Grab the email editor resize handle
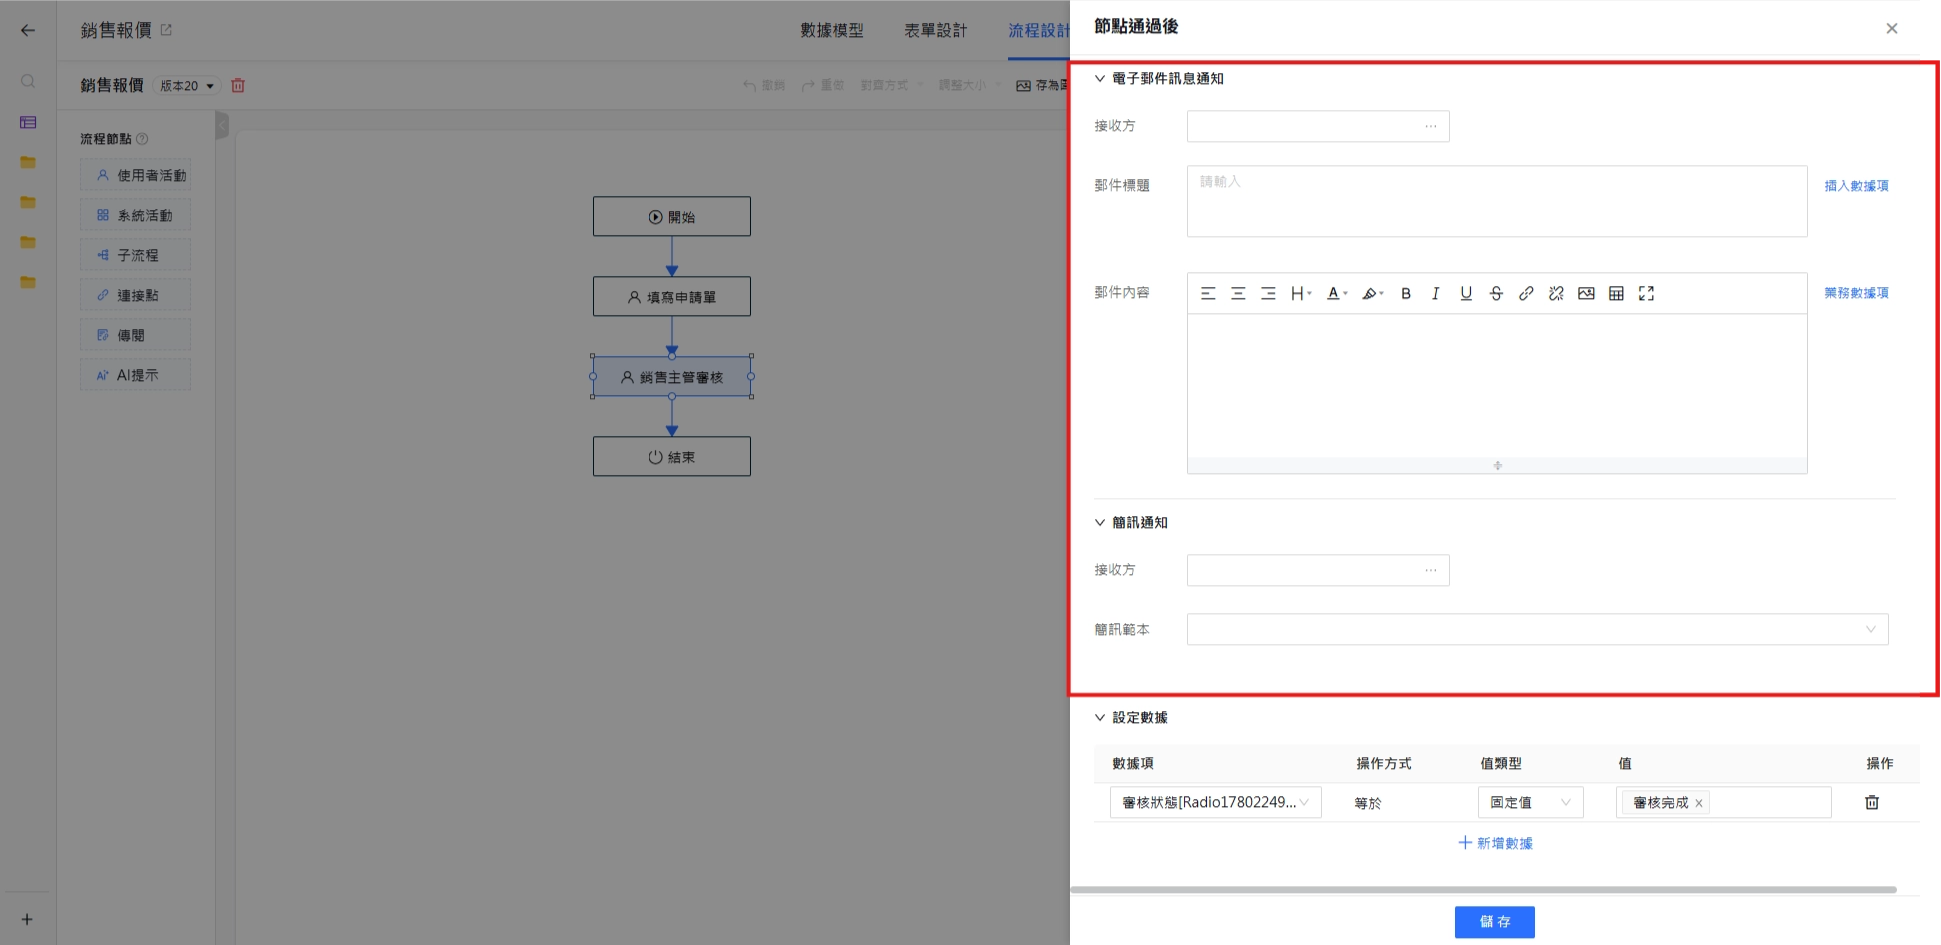Screen dimensions: 1941x945 (1497, 465)
